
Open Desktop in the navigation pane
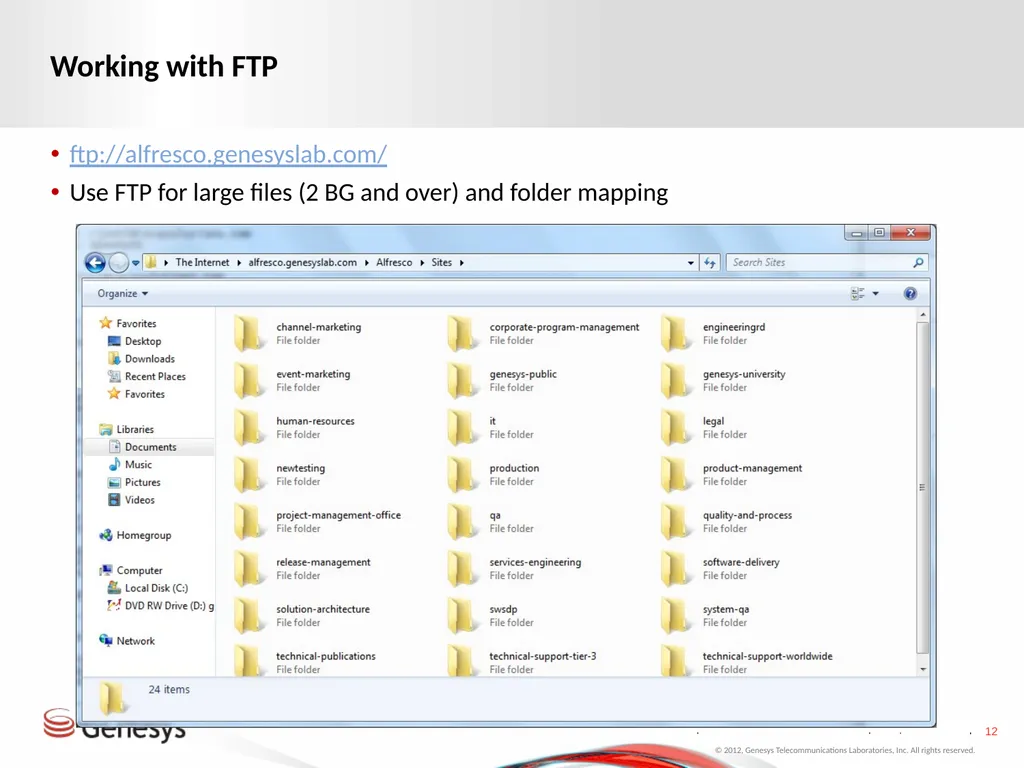pos(135,341)
